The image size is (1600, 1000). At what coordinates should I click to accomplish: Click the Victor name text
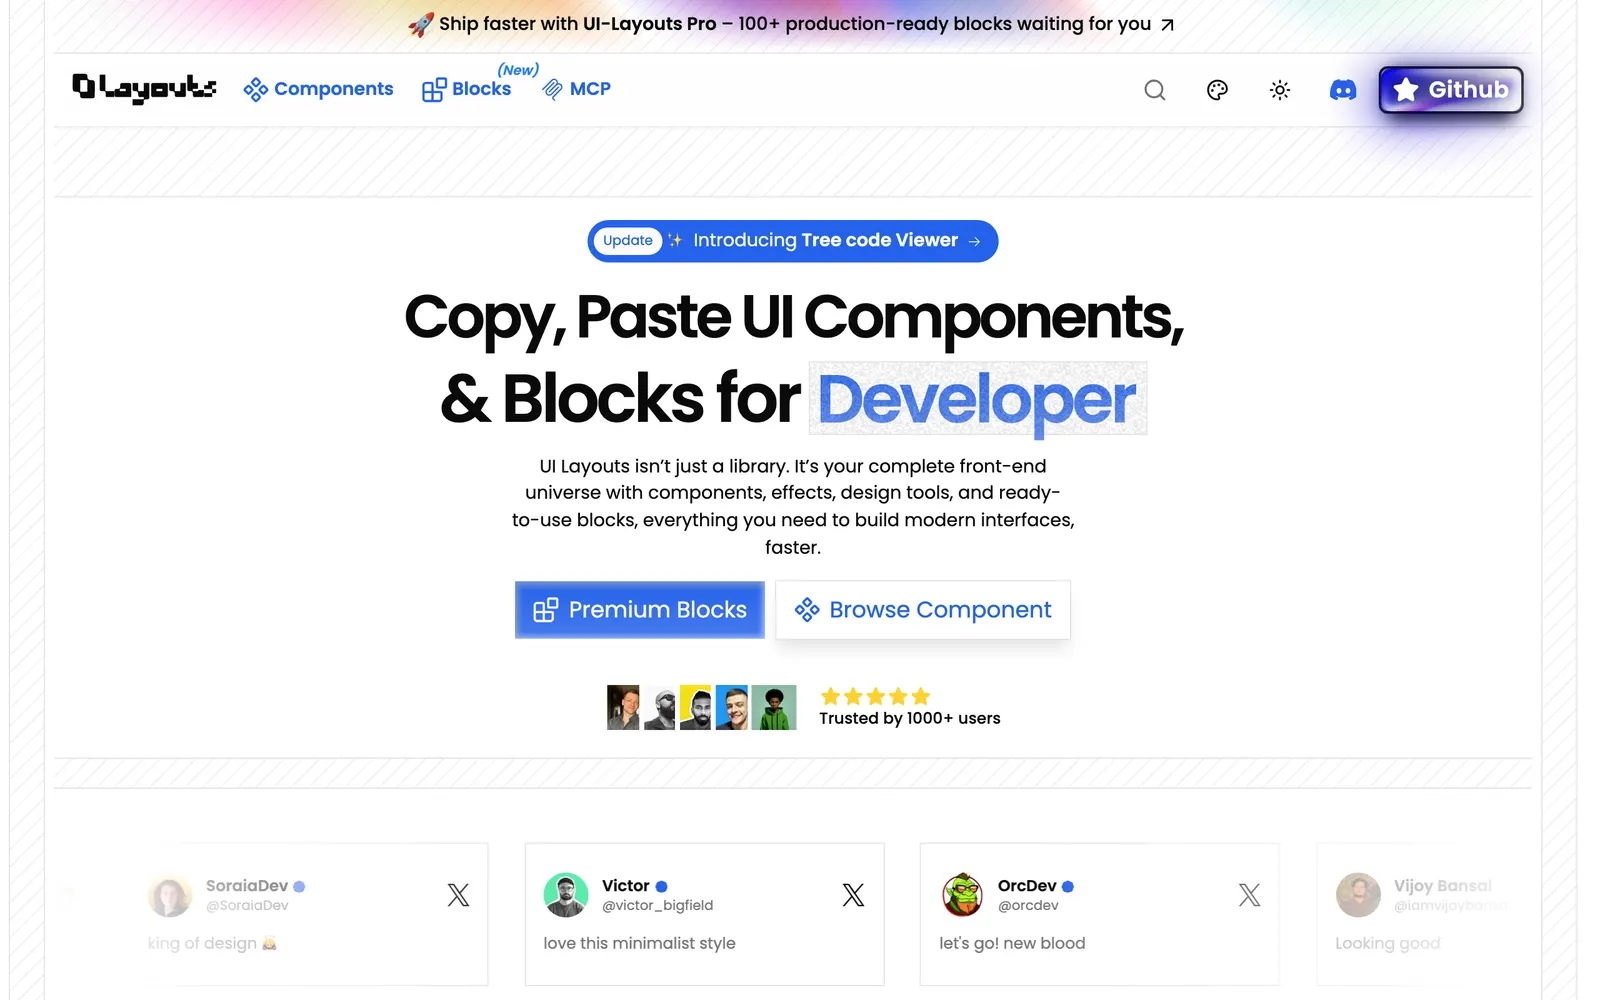626,886
